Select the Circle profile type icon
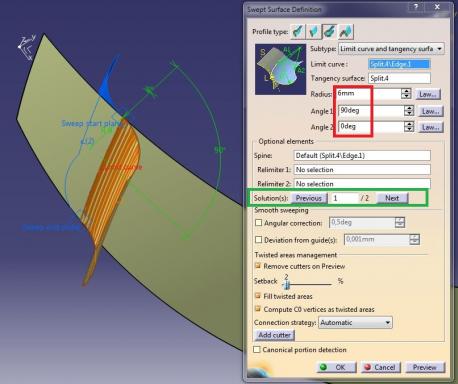The image size is (458, 384). [x=329, y=32]
